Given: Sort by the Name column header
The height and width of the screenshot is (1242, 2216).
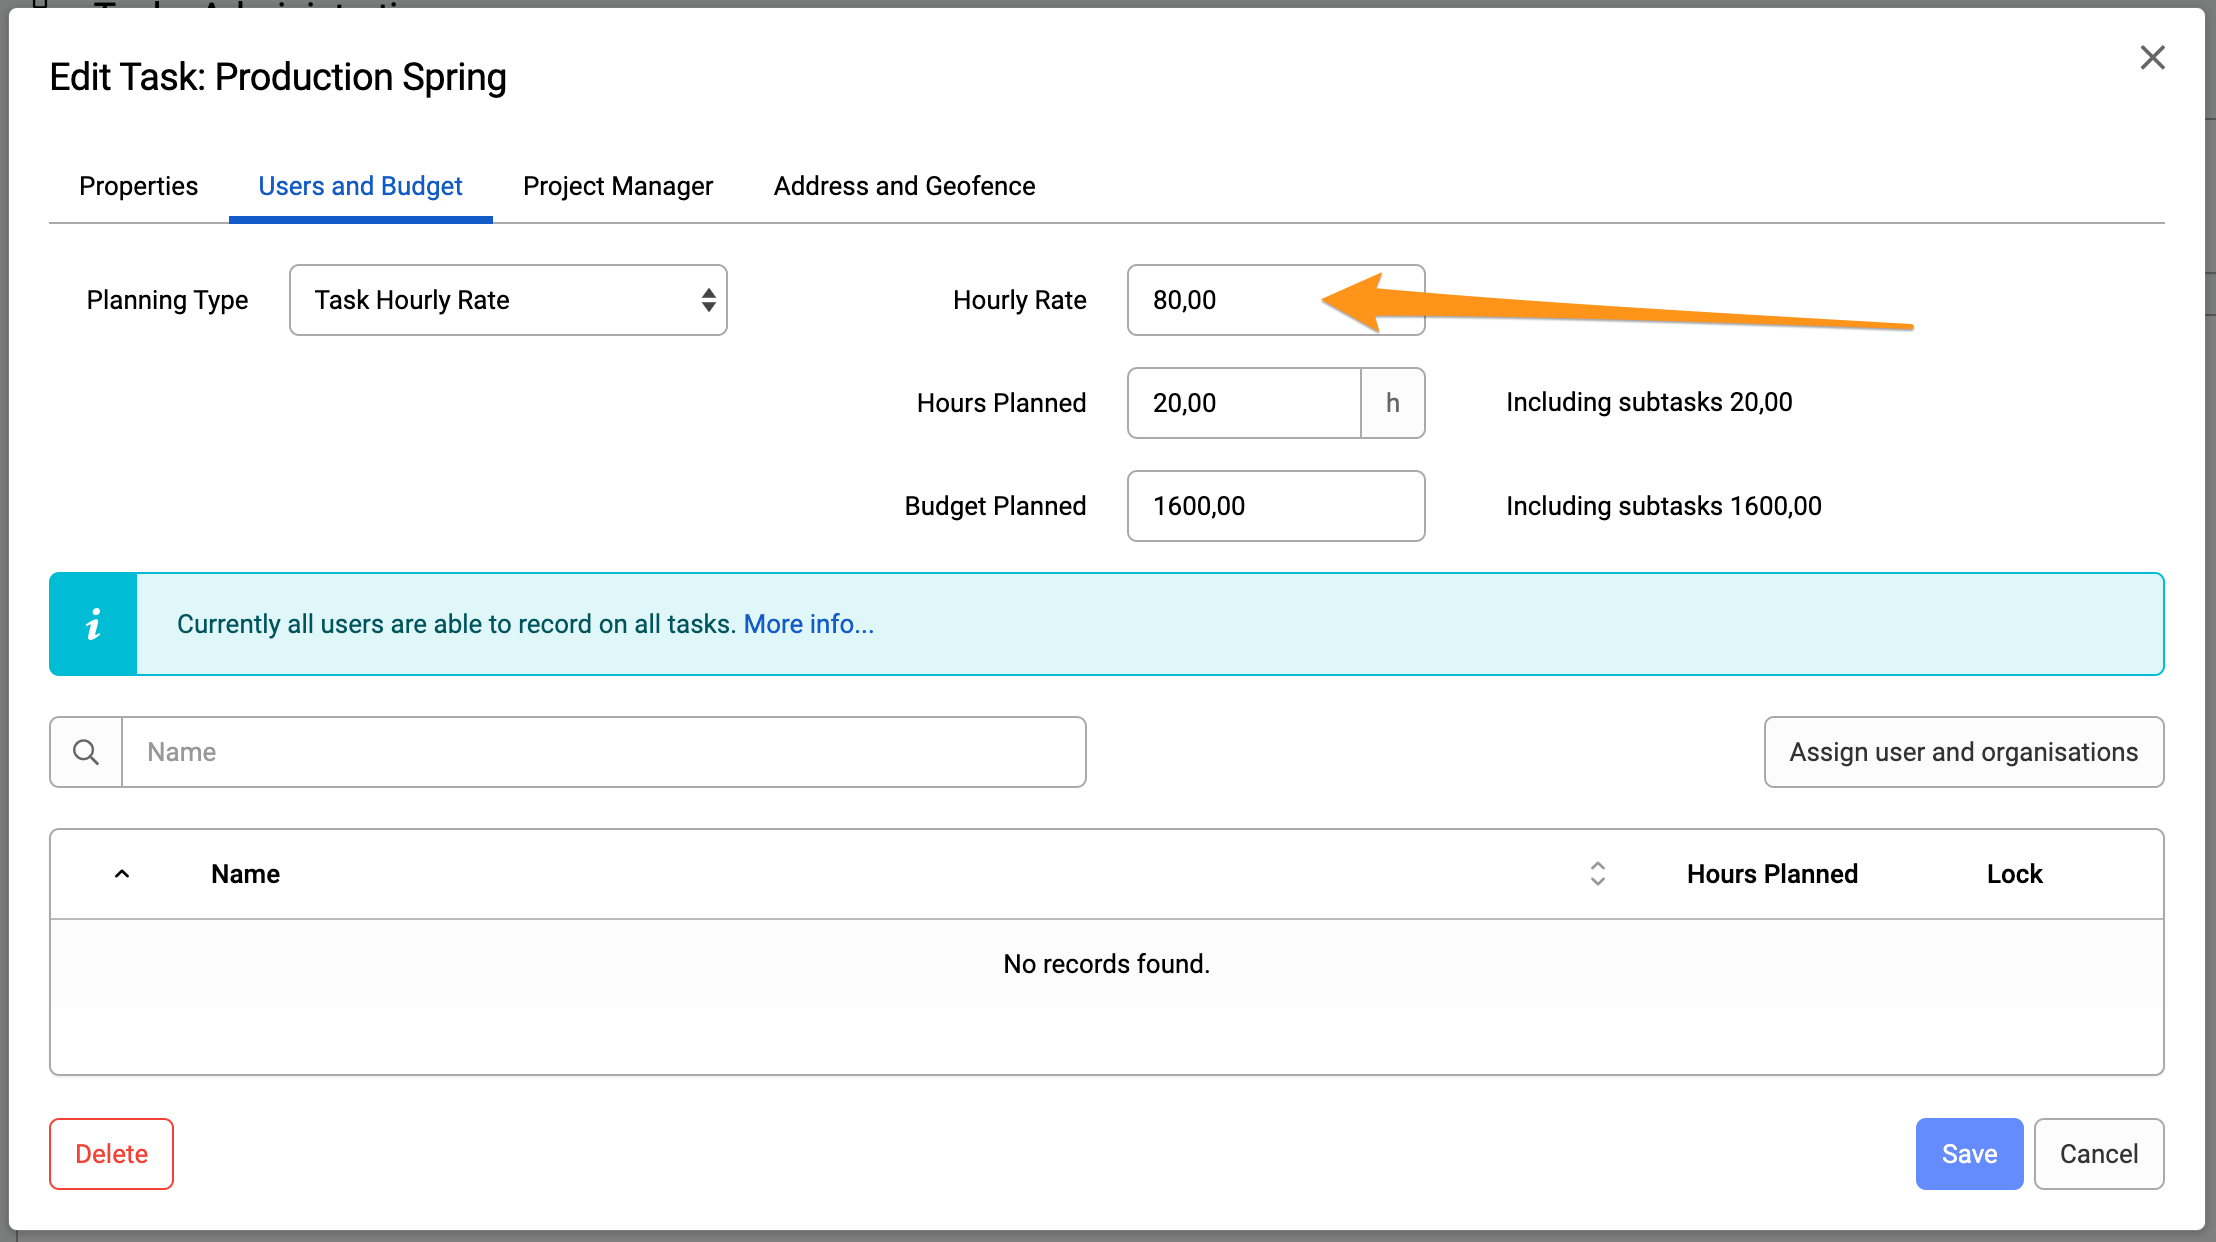Looking at the screenshot, I should coord(245,874).
